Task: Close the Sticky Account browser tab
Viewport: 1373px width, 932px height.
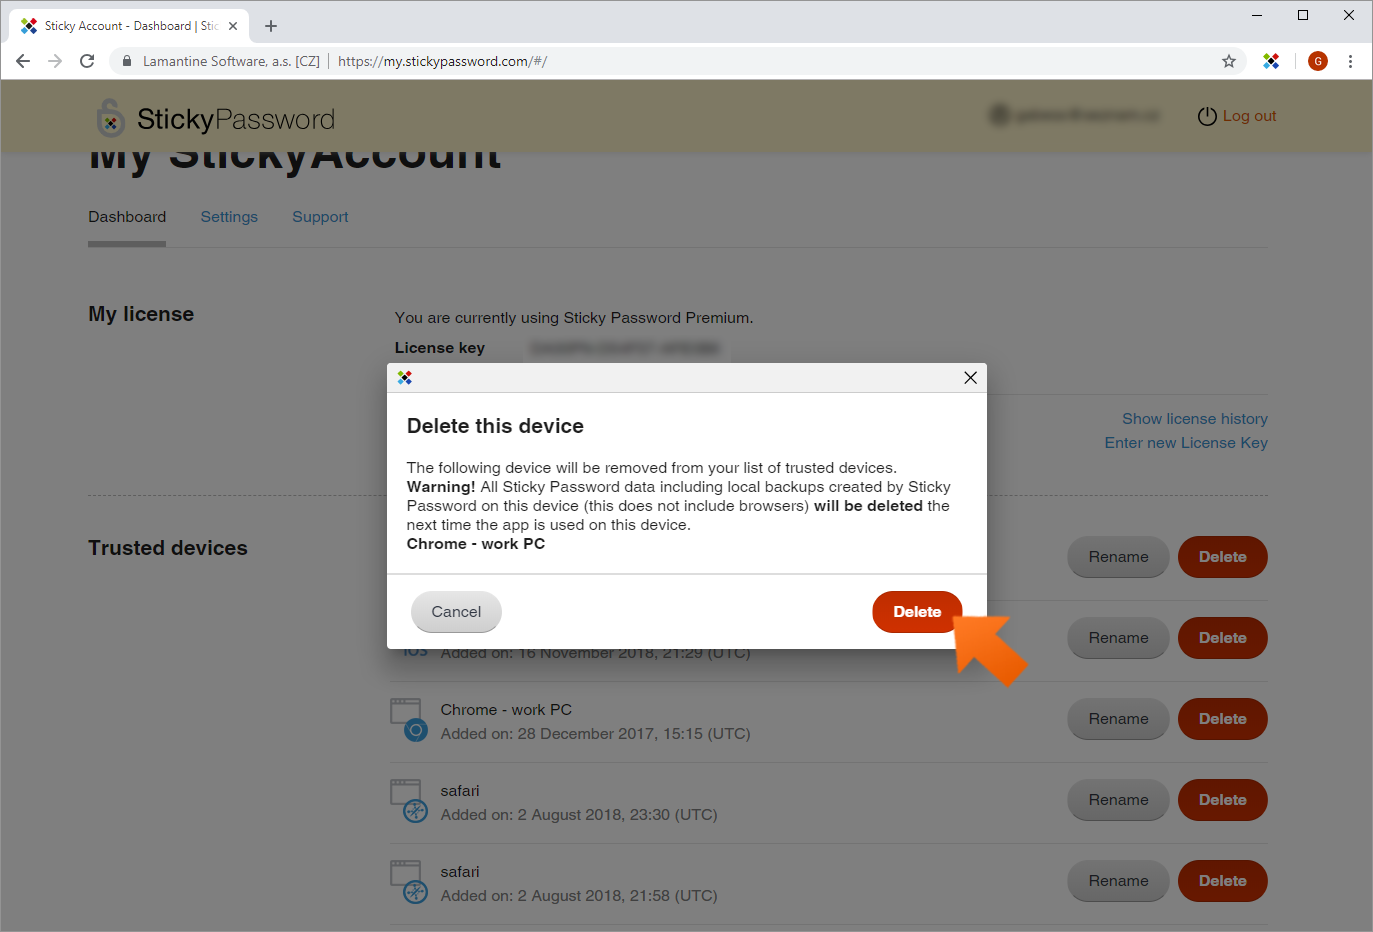Action: click(x=233, y=26)
